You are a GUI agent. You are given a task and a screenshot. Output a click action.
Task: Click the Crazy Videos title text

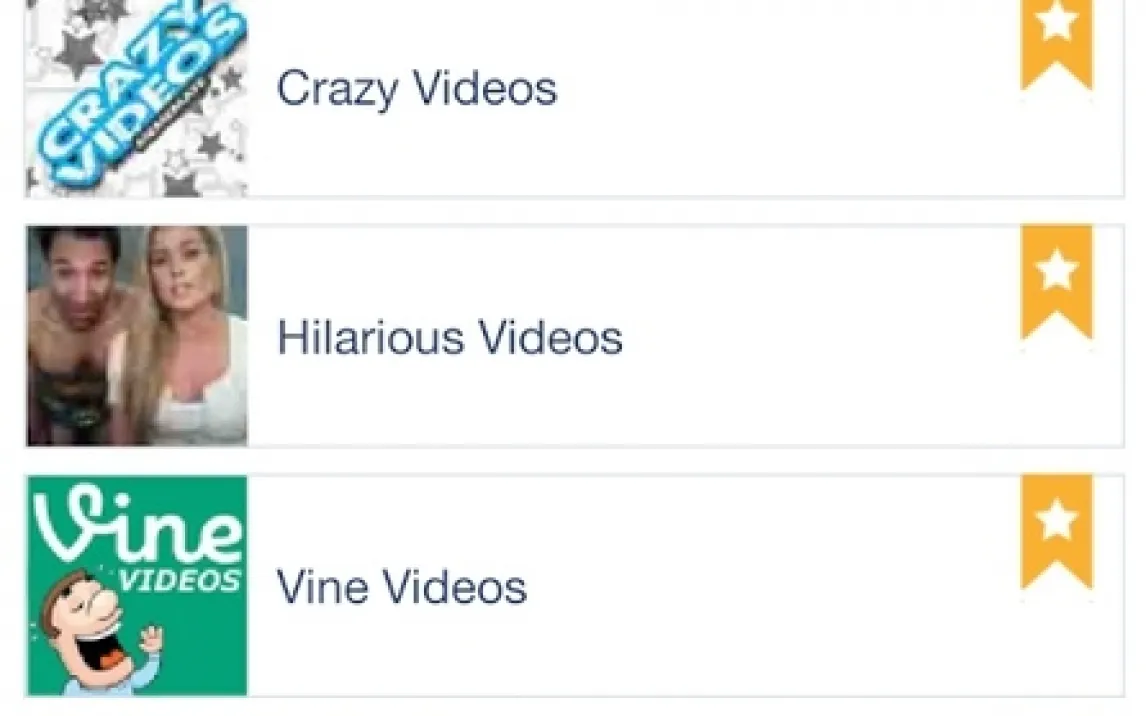[x=416, y=88]
